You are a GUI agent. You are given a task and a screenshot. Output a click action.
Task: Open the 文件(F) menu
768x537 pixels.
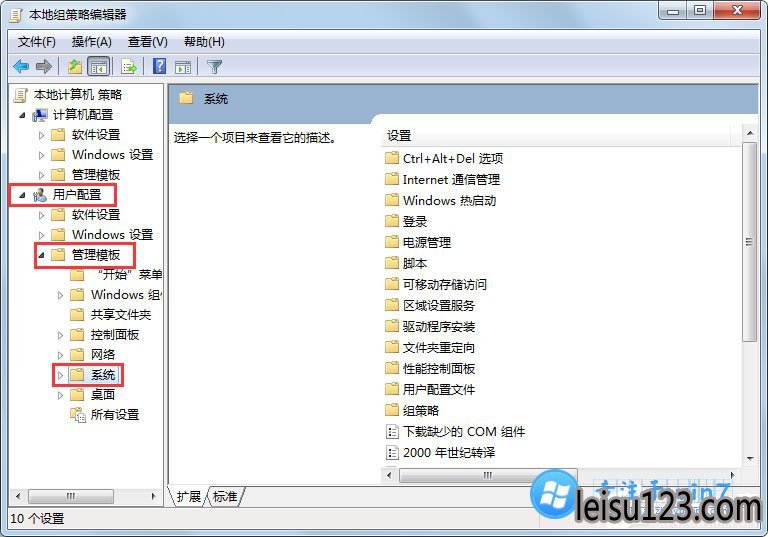point(36,42)
